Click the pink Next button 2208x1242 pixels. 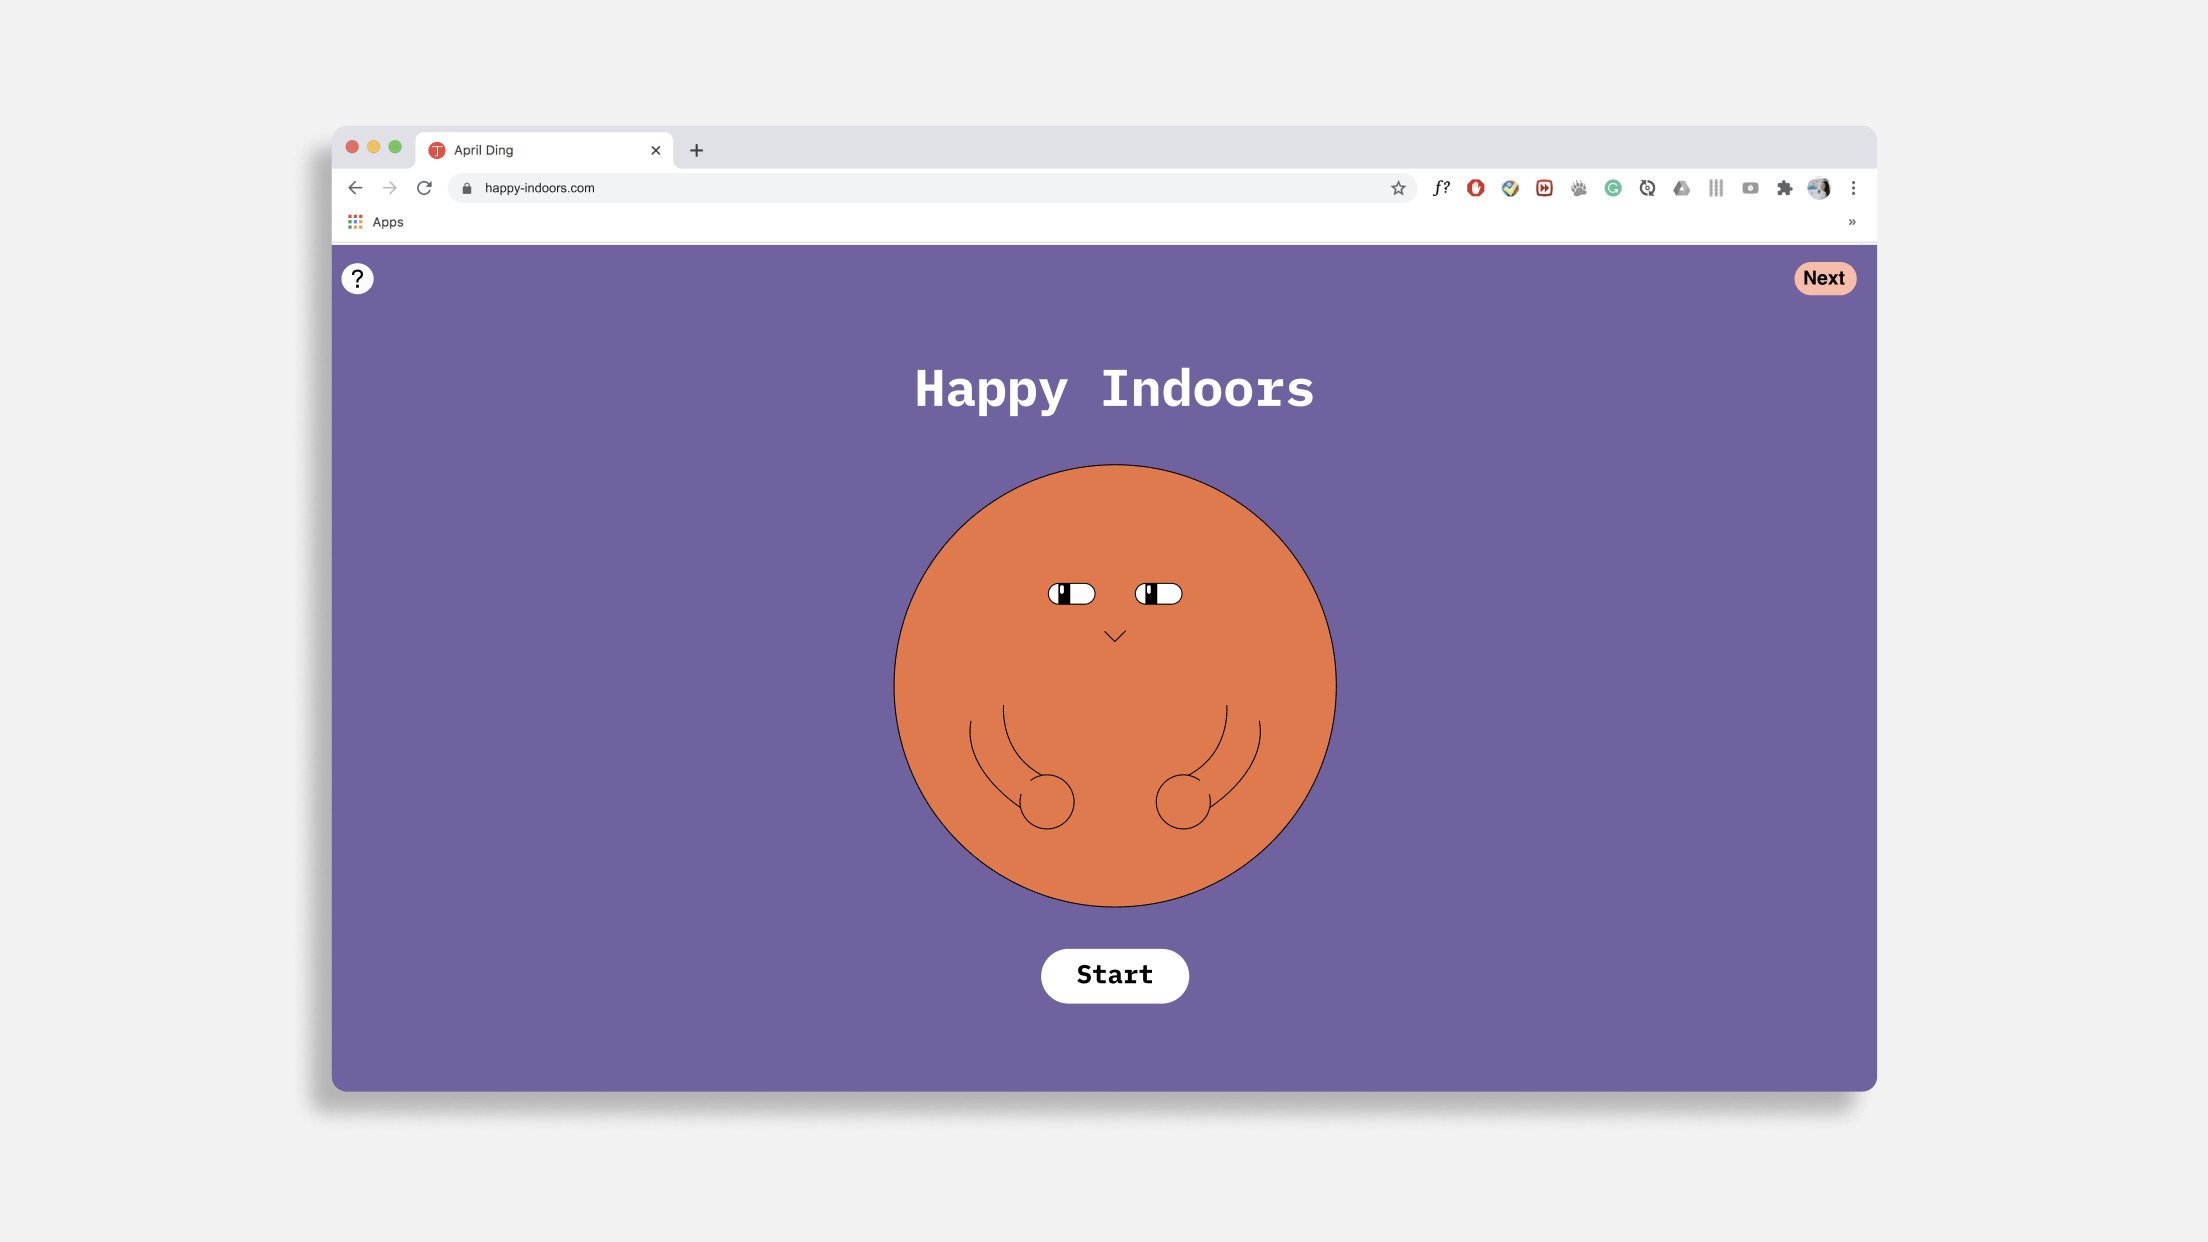[1824, 279]
